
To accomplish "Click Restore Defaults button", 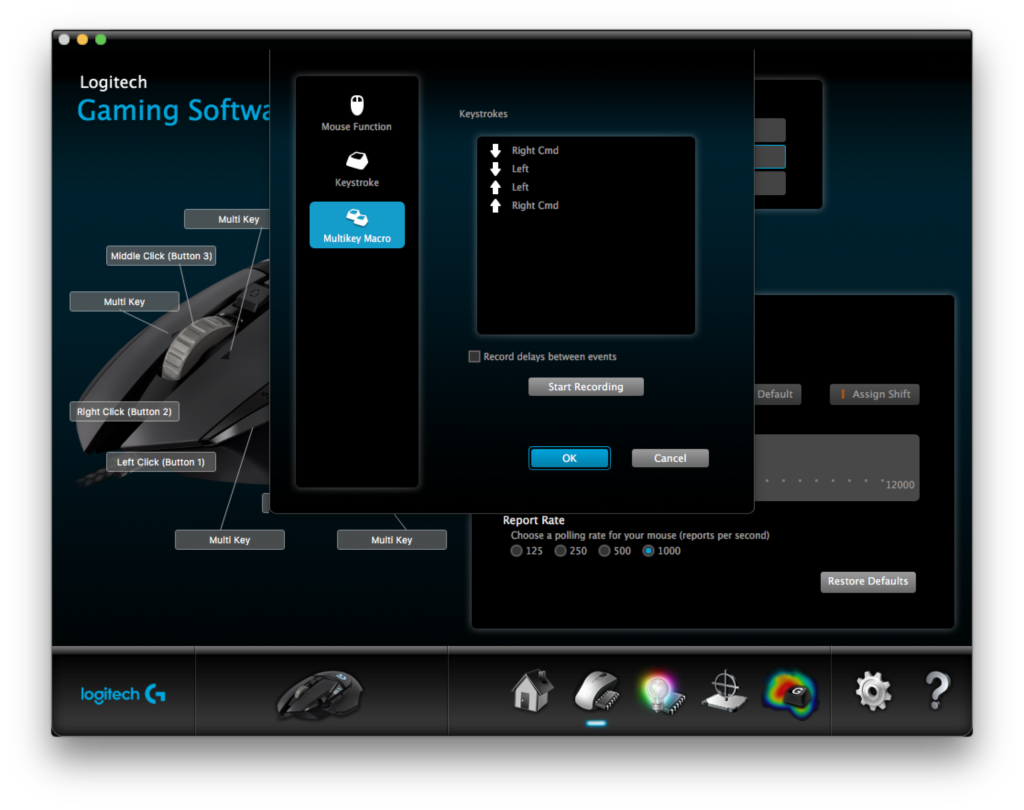I will 868,581.
